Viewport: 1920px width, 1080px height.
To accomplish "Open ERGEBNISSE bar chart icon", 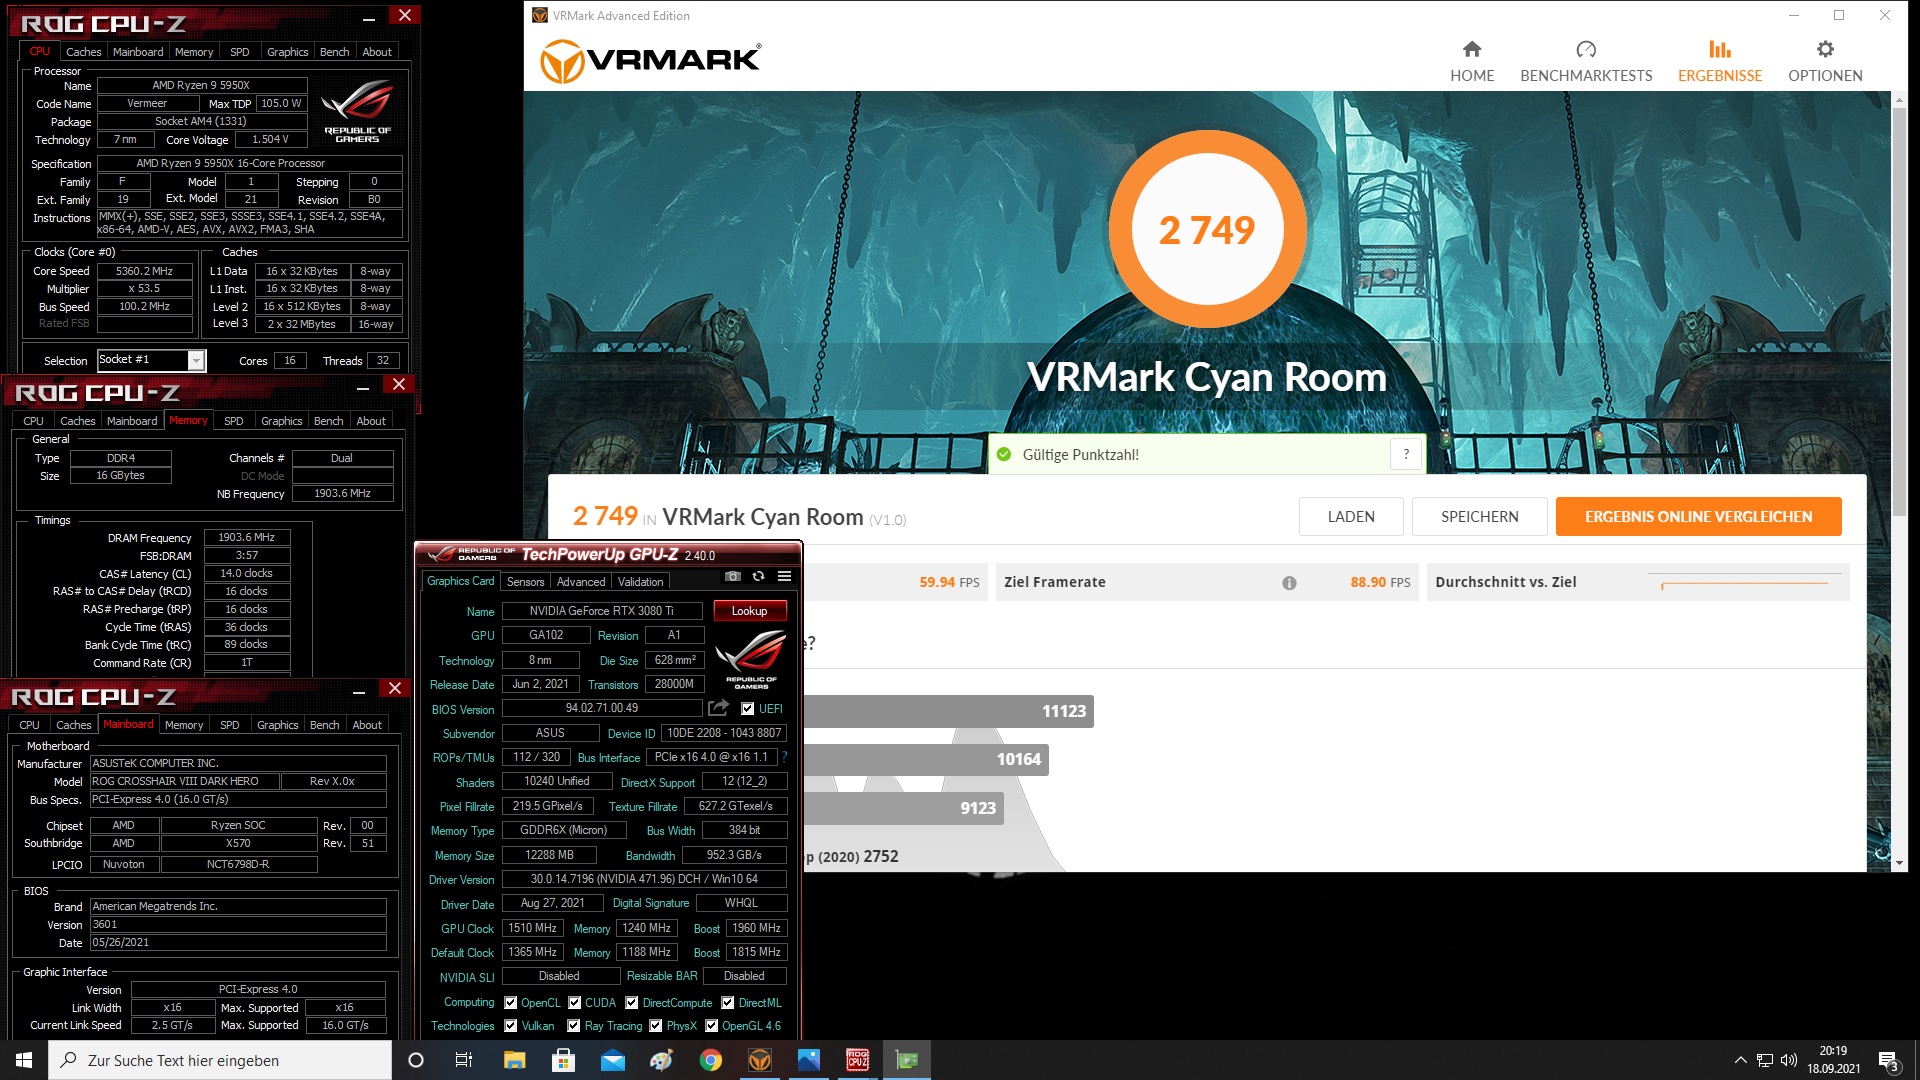I will [x=1720, y=49].
